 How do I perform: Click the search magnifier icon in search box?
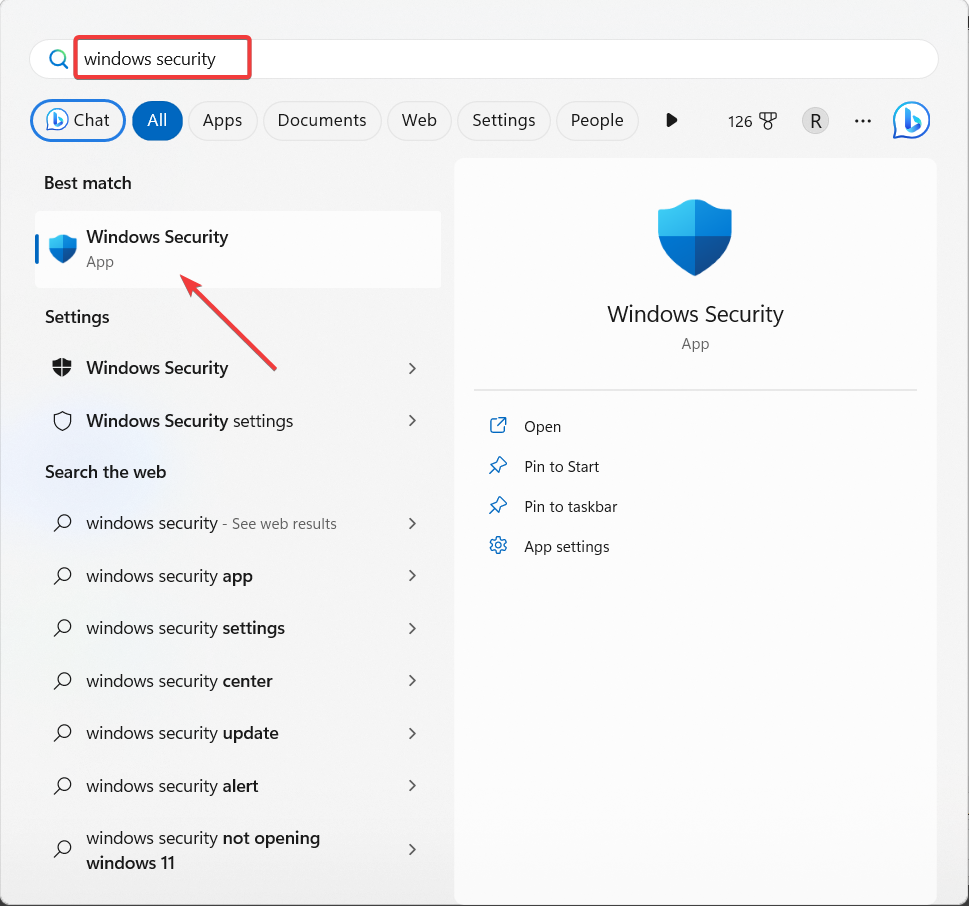(x=58, y=59)
